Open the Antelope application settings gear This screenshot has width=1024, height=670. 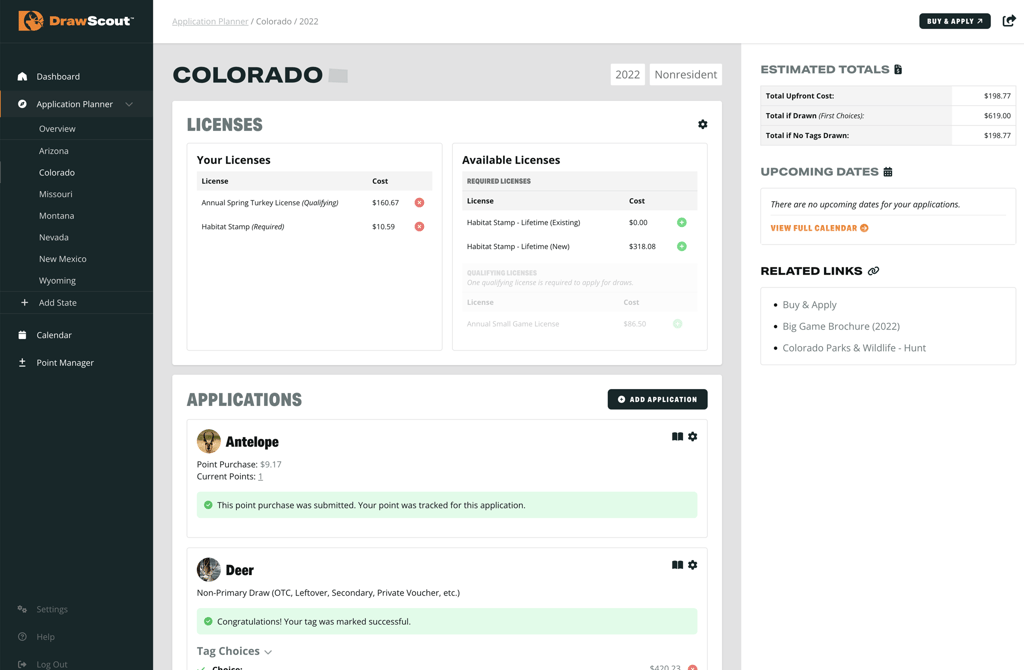693,436
